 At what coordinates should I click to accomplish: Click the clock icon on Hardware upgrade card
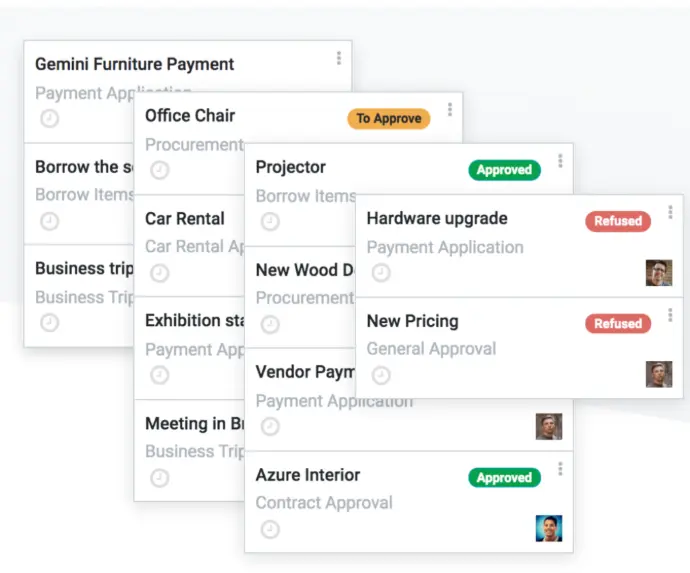(381, 273)
